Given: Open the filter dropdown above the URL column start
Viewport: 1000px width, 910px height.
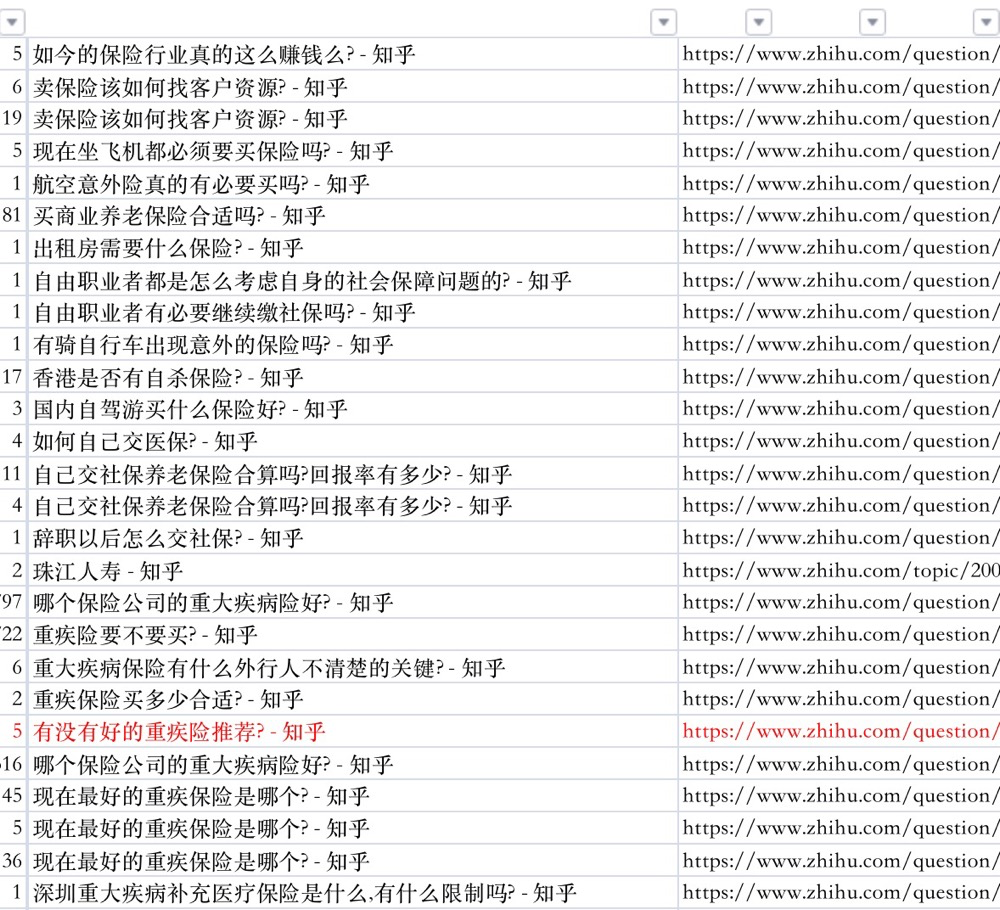Looking at the screenshot, I should pyautogui.click(x=758, y=22).
